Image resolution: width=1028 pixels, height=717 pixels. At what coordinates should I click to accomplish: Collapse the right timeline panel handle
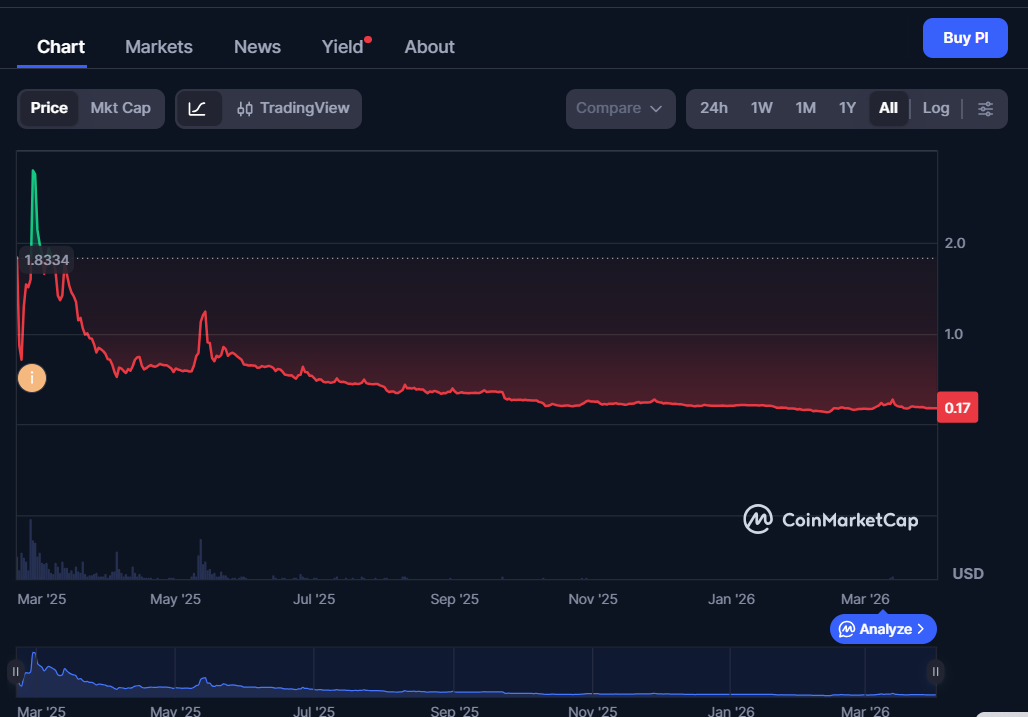(x=934, y=671)
